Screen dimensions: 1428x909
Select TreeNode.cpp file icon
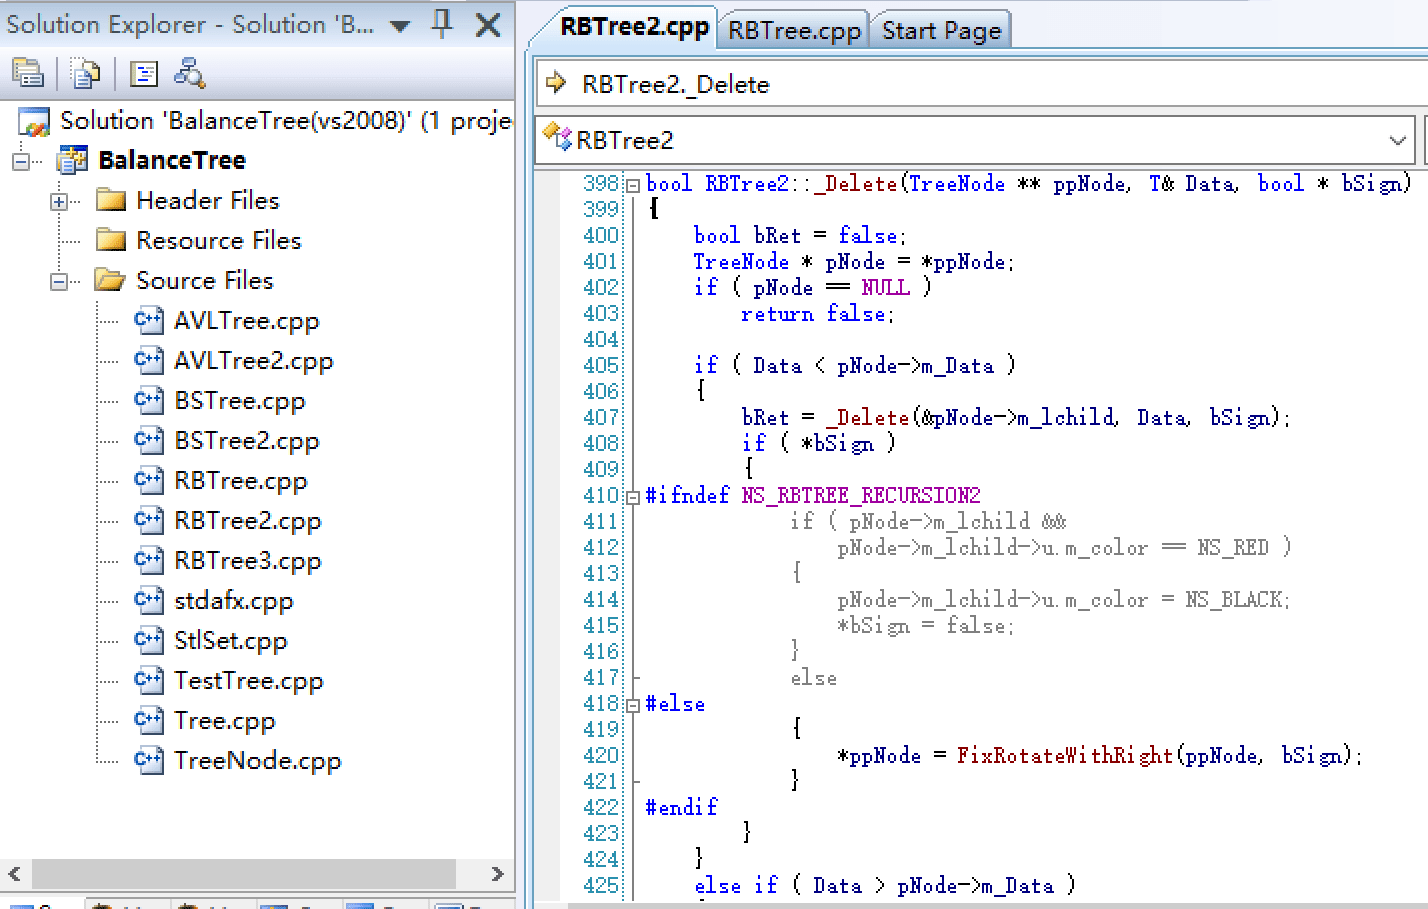click(x=149, y=760)
